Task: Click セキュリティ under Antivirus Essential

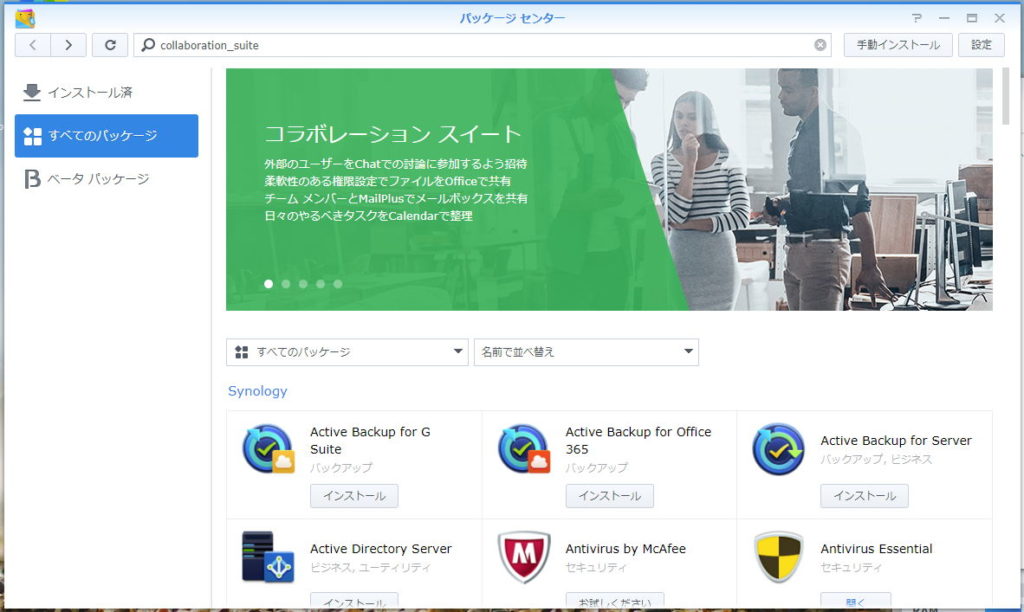Action: pos(851,568)
